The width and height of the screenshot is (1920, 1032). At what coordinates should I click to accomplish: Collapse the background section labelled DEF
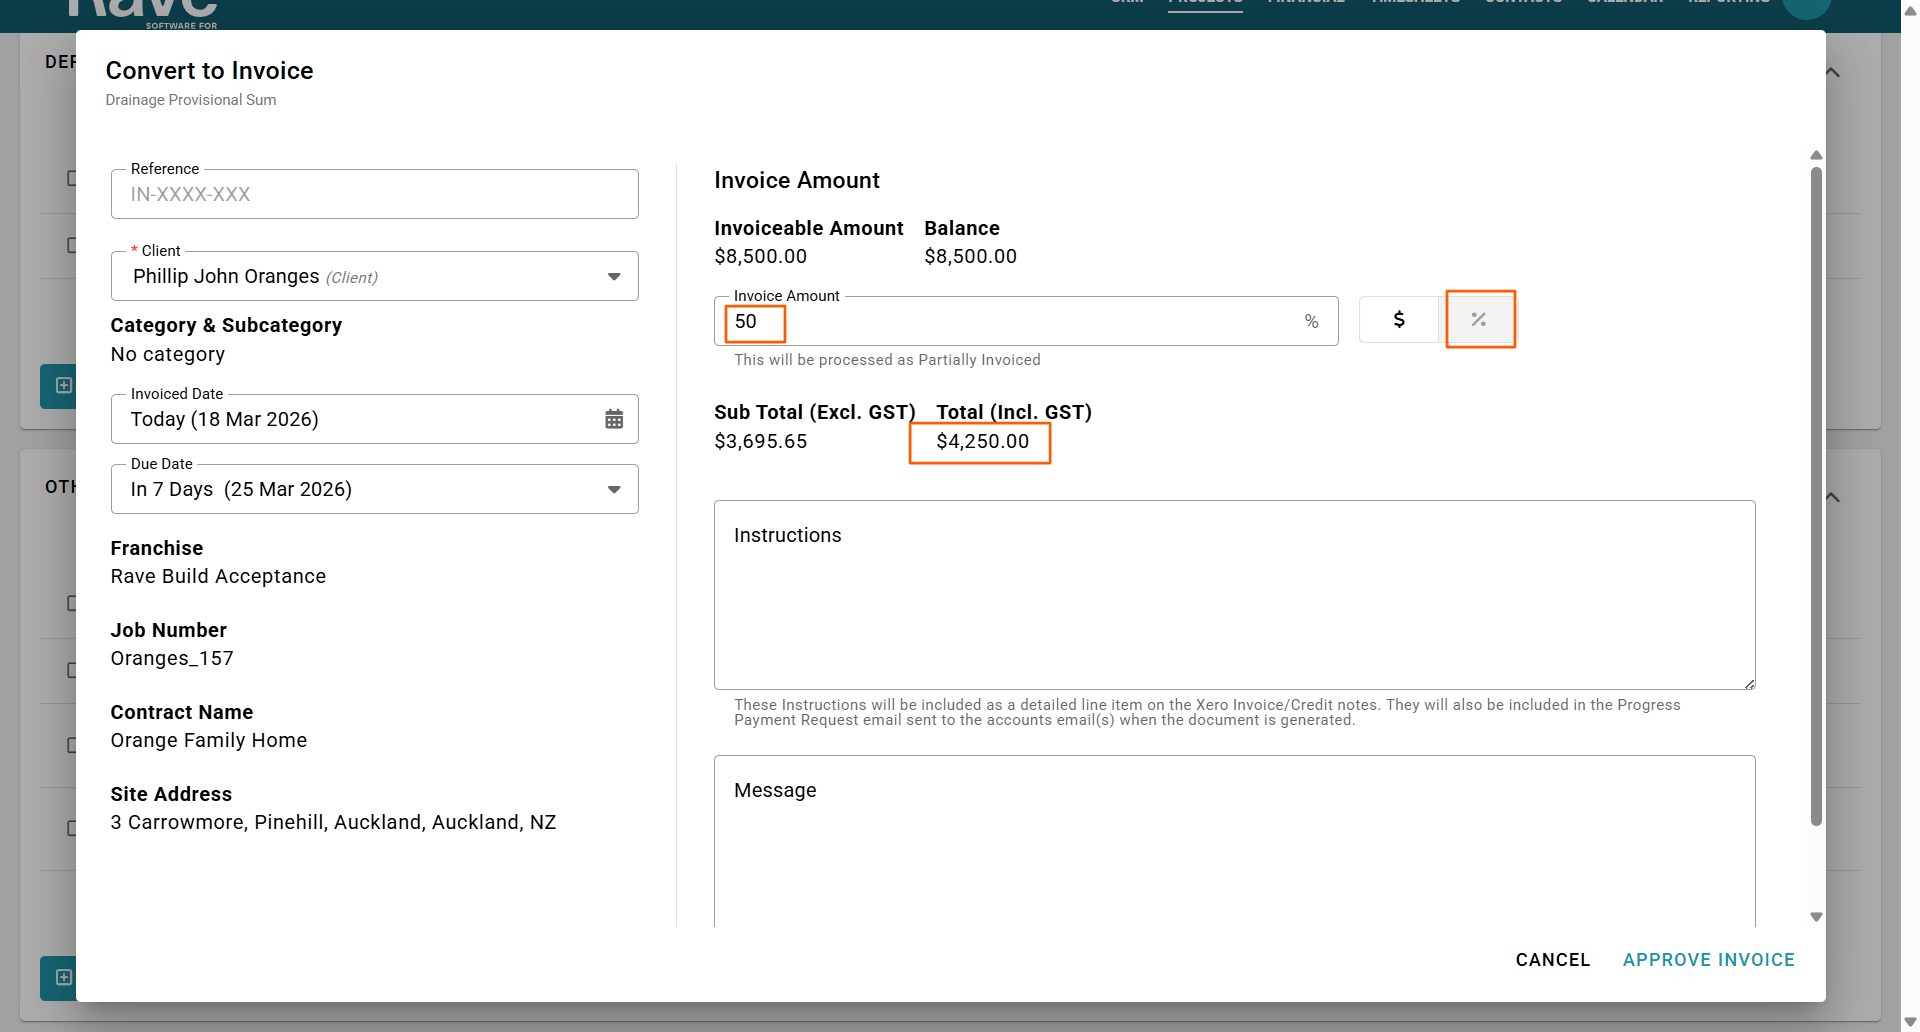click(1833, 73)
